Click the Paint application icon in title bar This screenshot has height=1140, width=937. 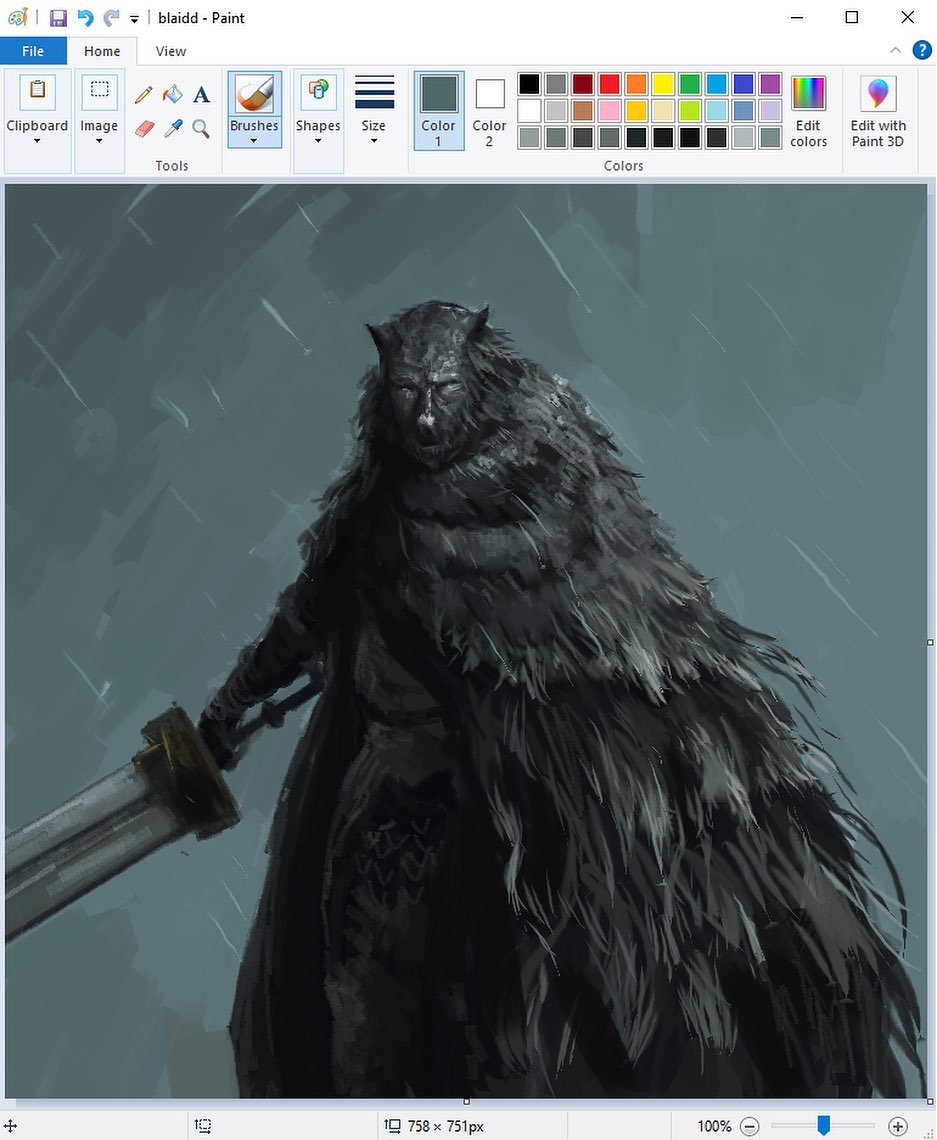point(17,17)
